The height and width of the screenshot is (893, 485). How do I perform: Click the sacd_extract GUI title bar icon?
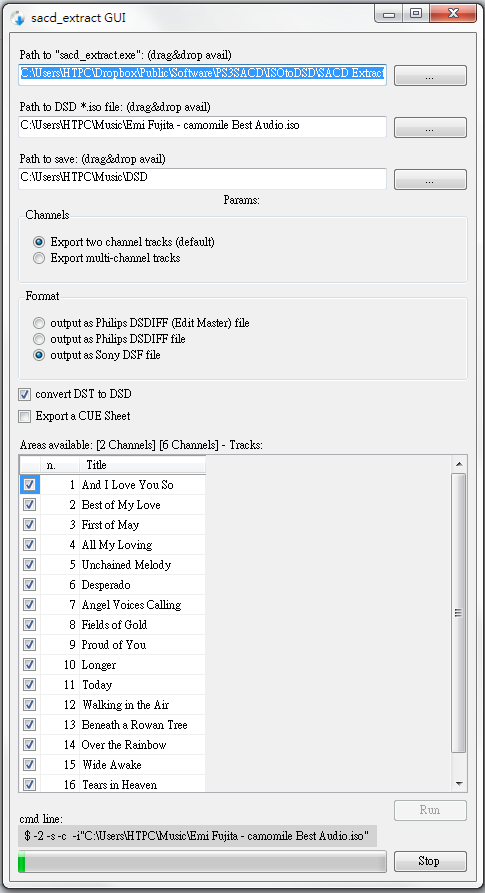click(x=18, y=18)
